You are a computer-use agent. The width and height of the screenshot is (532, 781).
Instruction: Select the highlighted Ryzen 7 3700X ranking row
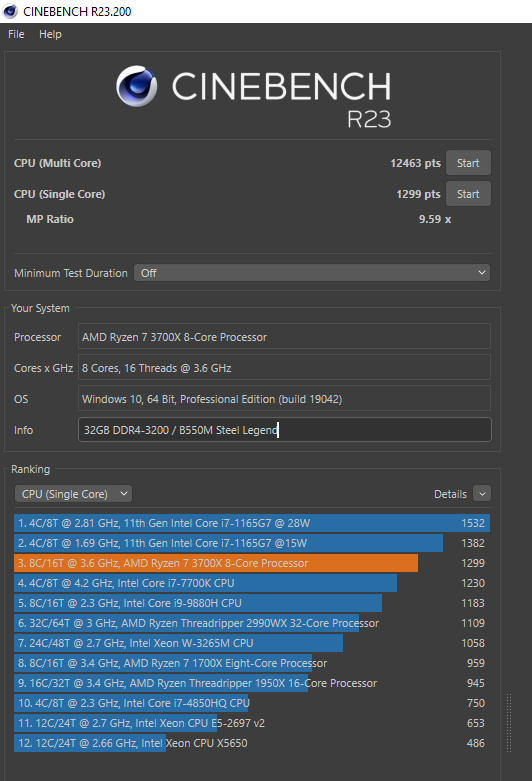tap(252, 563)
